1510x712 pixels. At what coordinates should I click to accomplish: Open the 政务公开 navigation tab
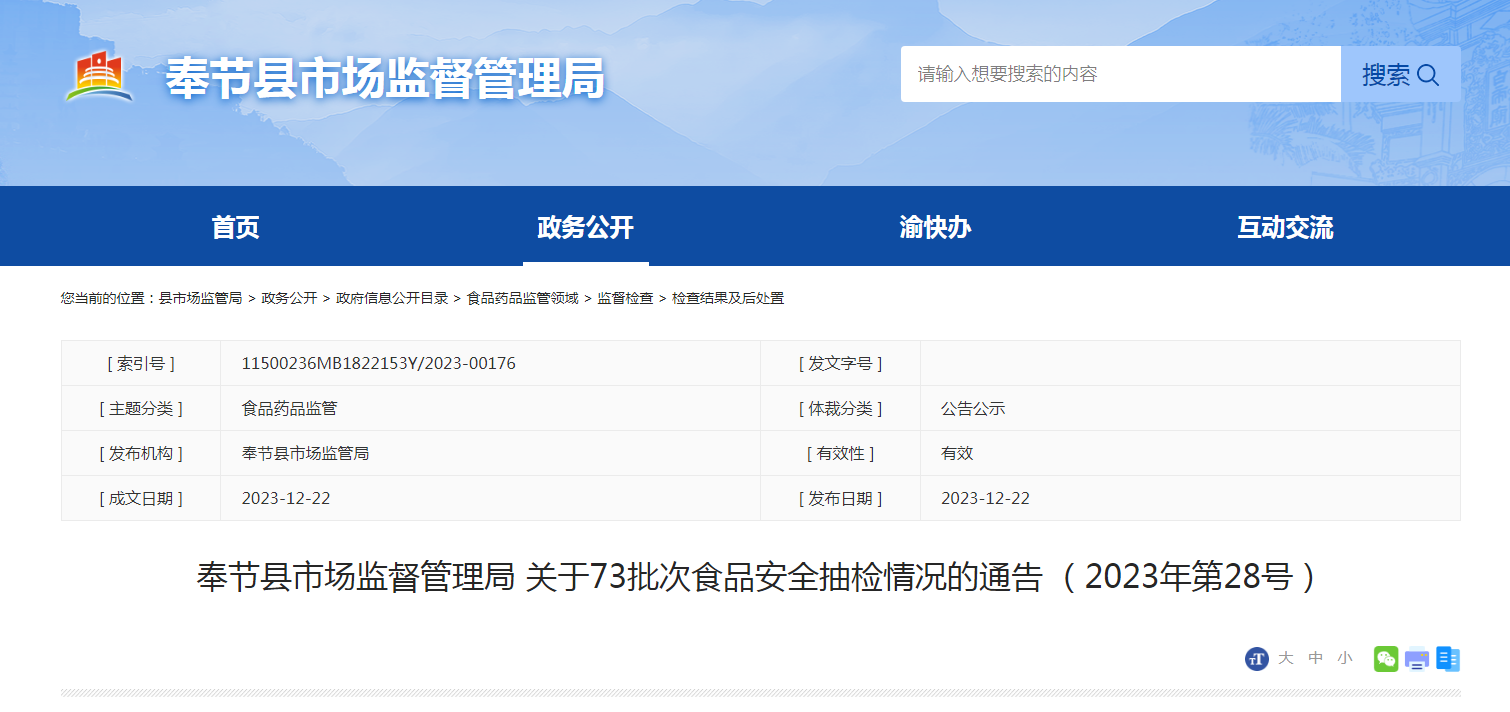(585, 227)
